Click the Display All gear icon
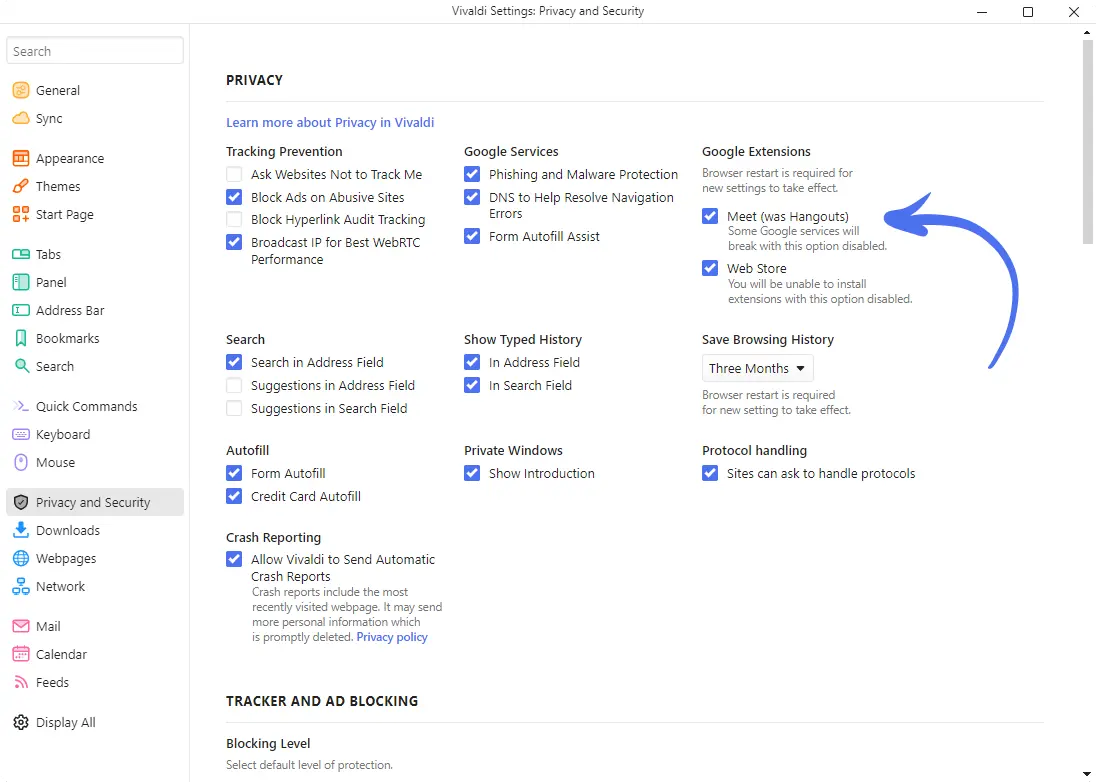This screenshot has height=782, width=1096. pyautogui.click(x=20, y=722)
